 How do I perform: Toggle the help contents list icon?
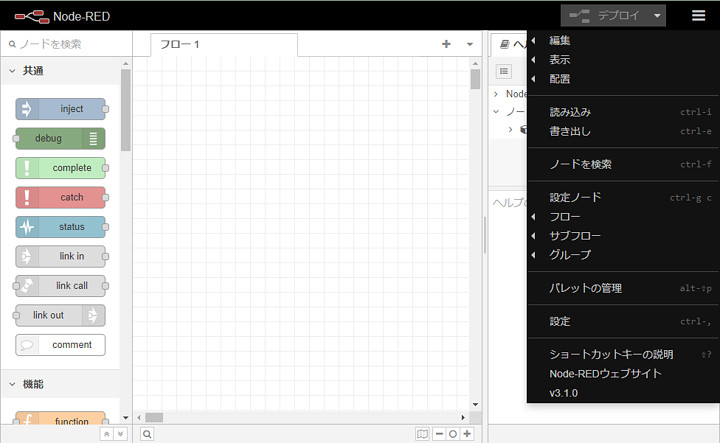(x=504, y=71)
